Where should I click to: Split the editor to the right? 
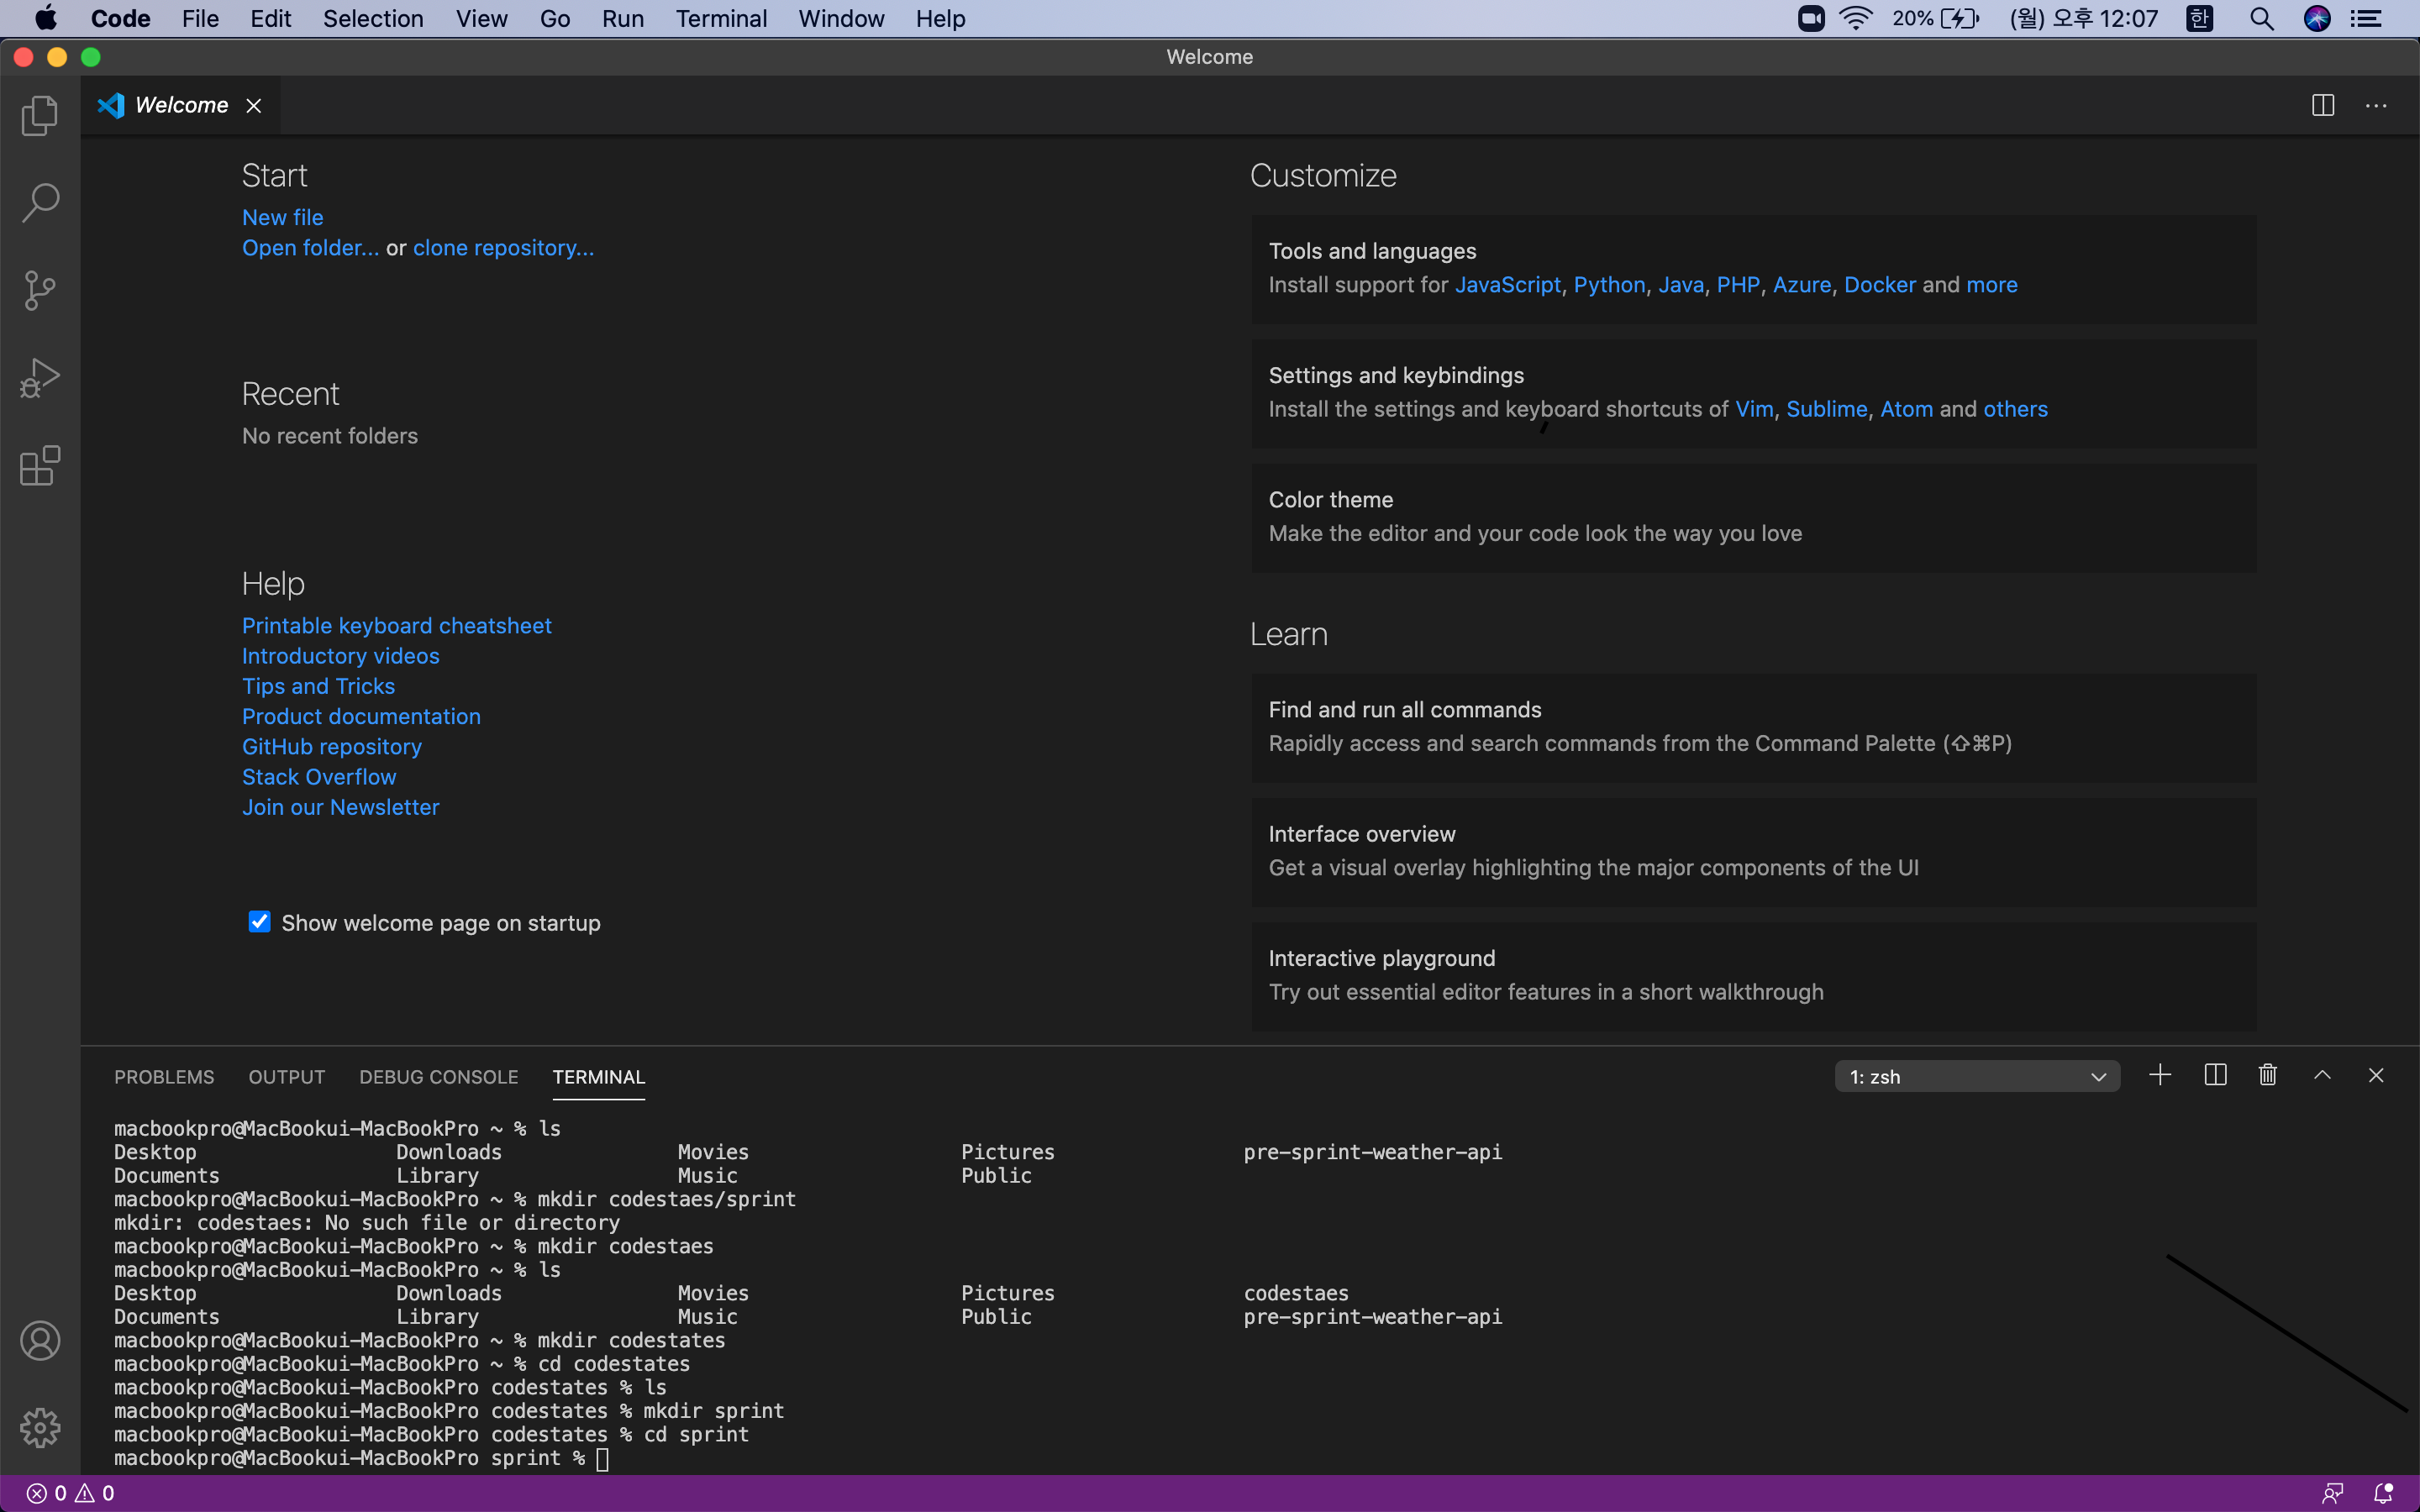[2323, 106]
